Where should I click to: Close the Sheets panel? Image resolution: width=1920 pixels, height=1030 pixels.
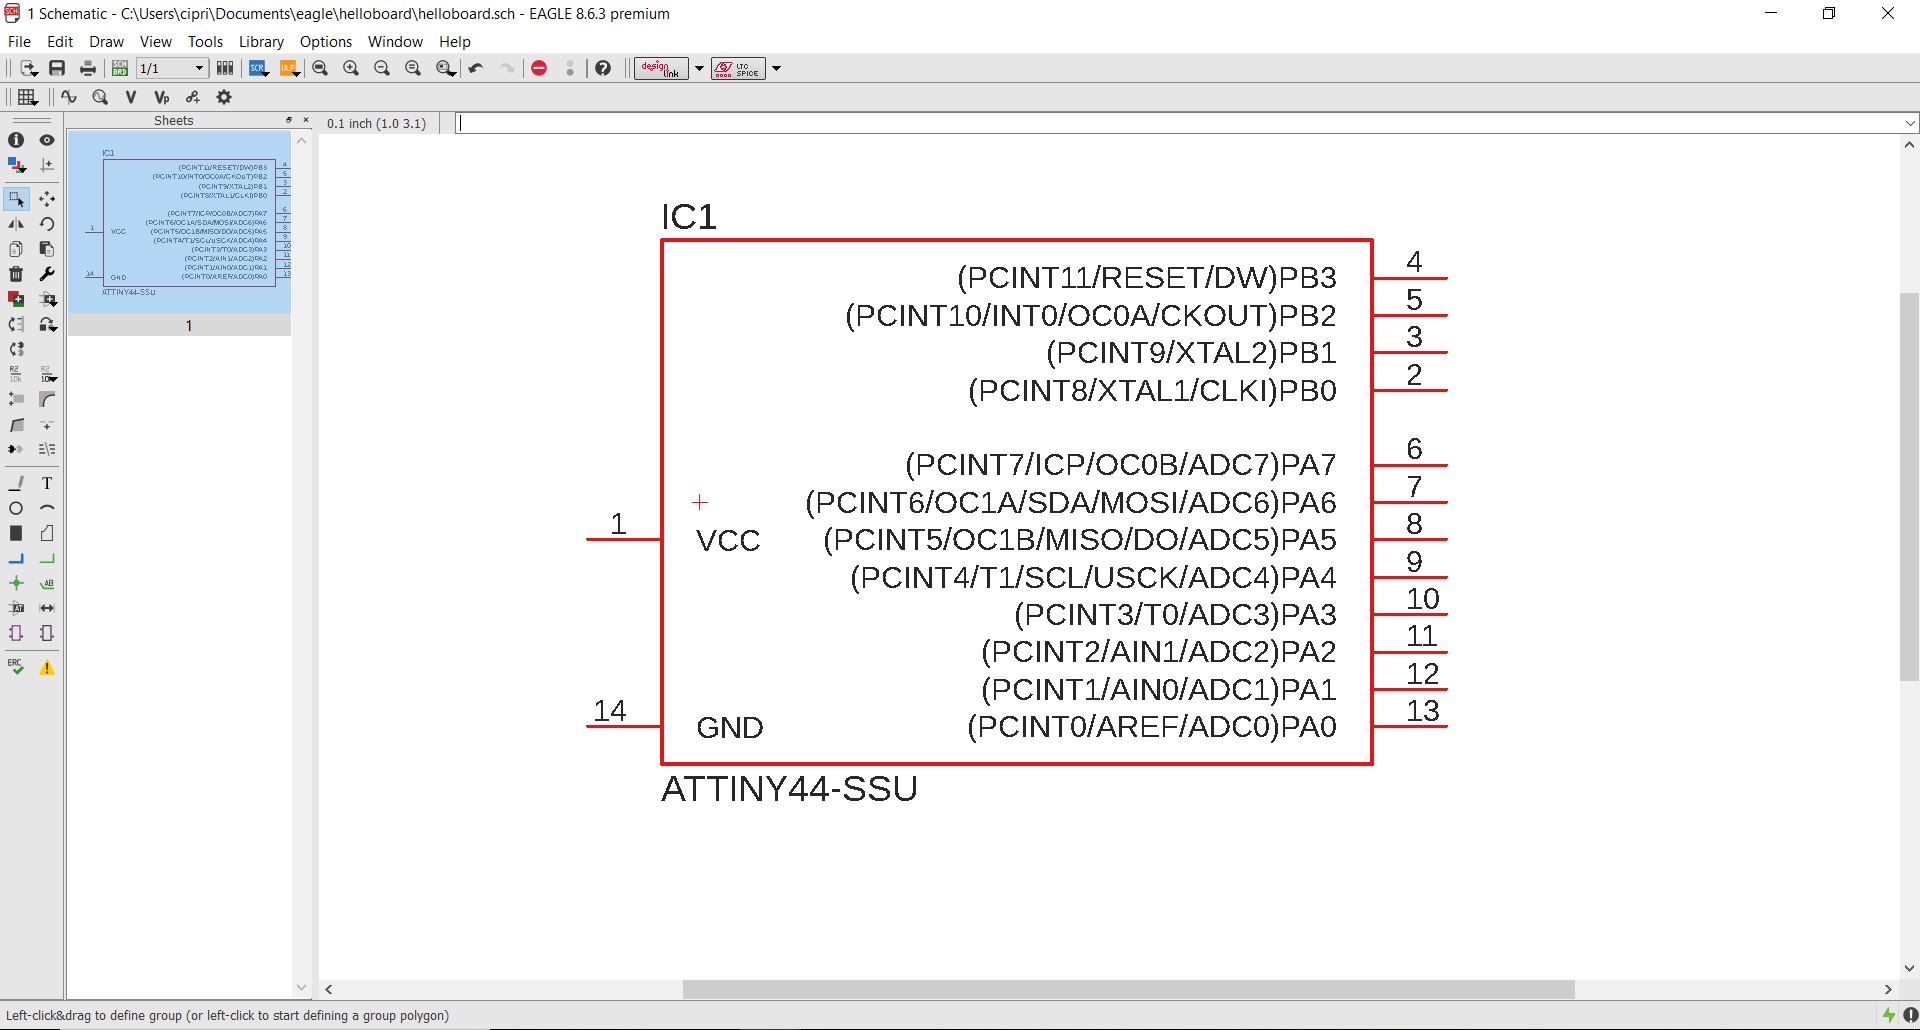click(x=306, y=120)
